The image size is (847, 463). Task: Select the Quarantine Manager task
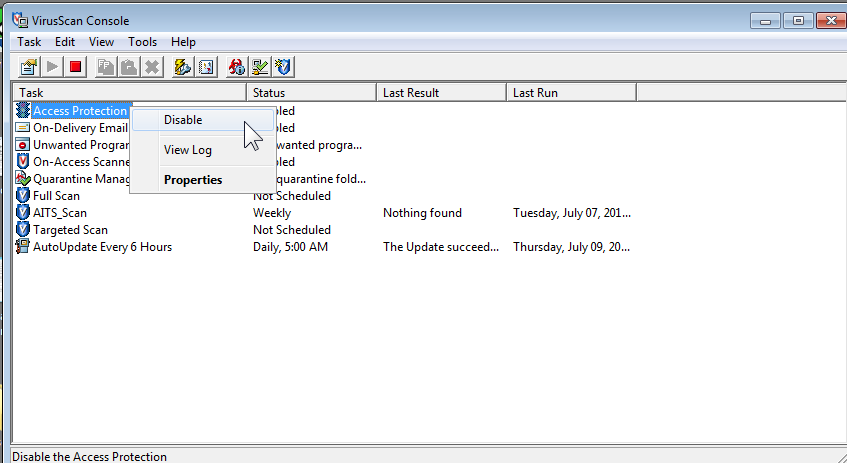click(81, 179)
